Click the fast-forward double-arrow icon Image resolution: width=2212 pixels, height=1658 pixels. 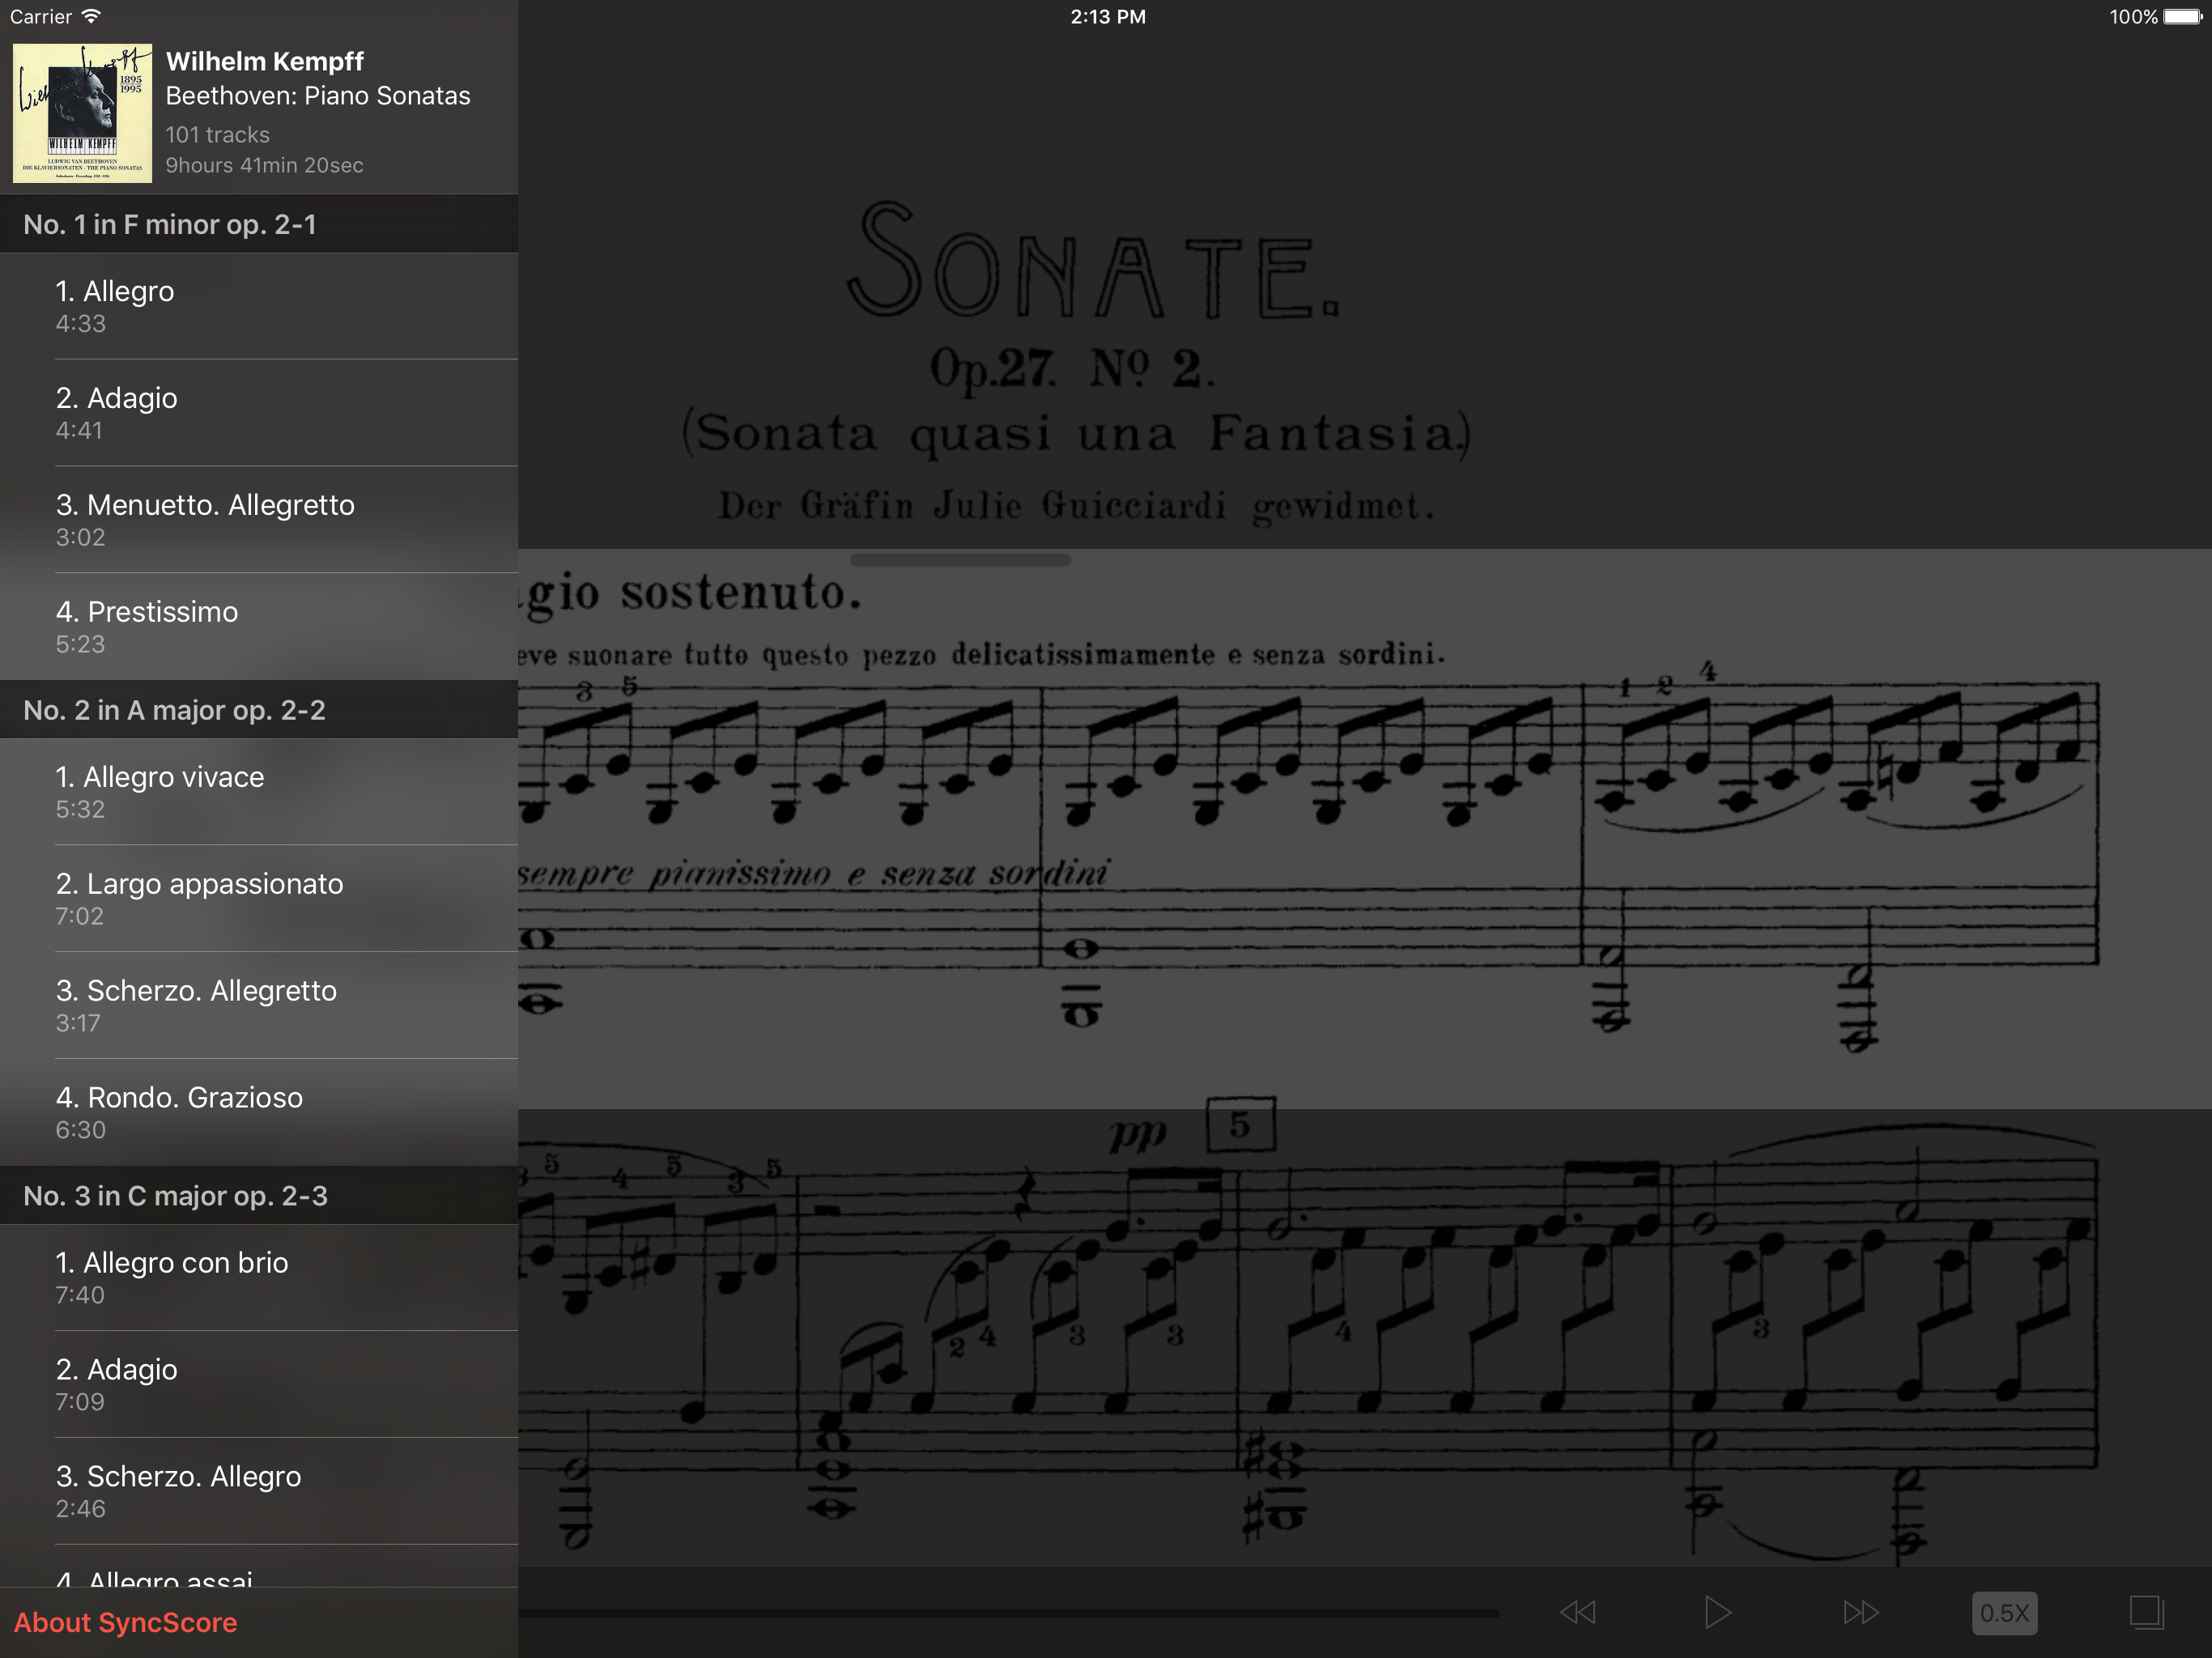tap(1860, 1612)
